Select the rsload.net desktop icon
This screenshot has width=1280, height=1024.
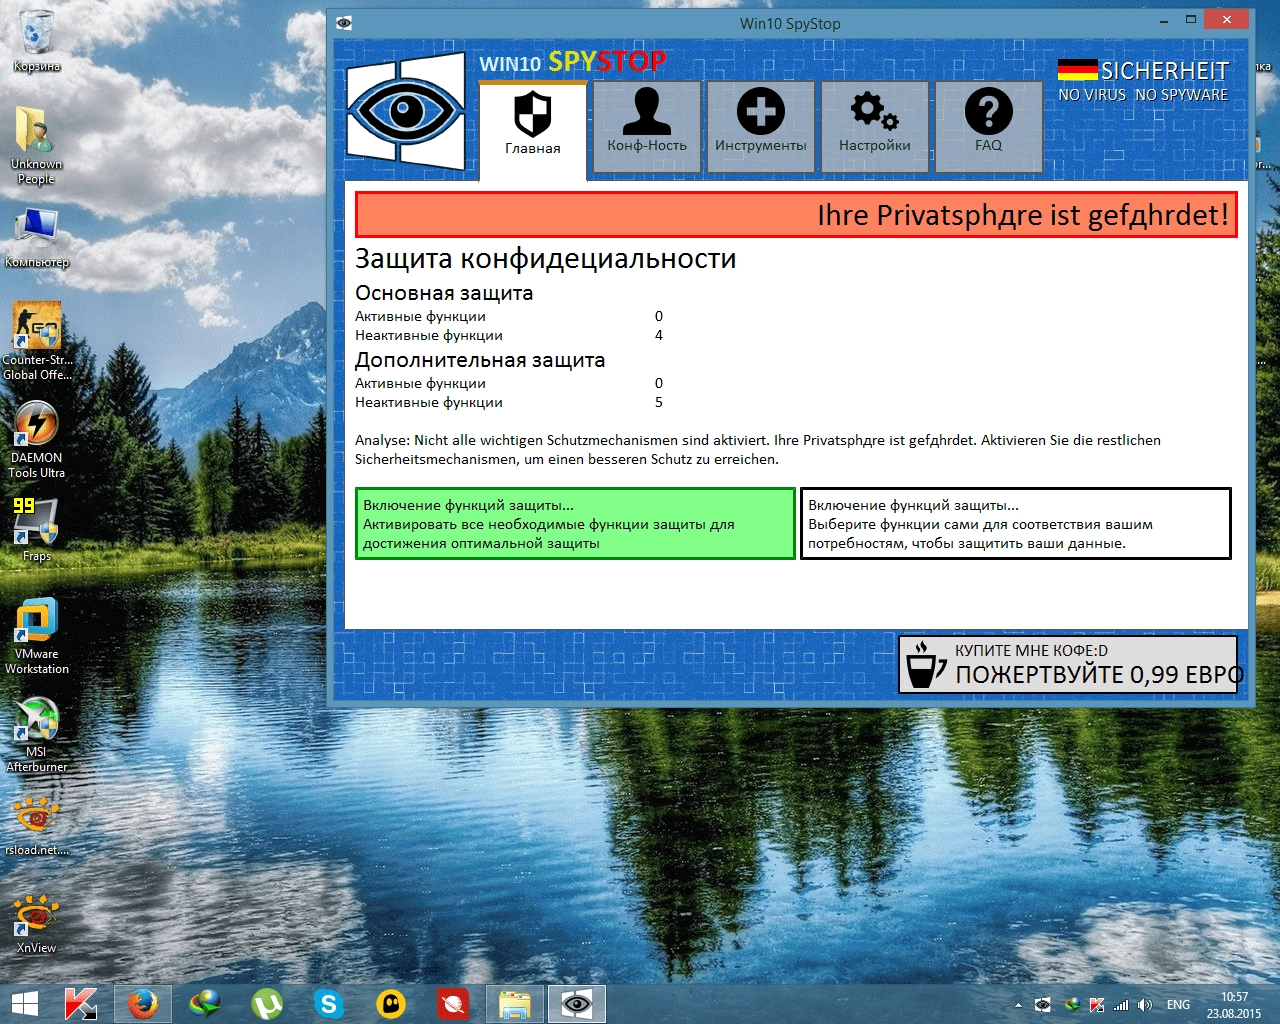pyautogui.click(x=37, y=825)
